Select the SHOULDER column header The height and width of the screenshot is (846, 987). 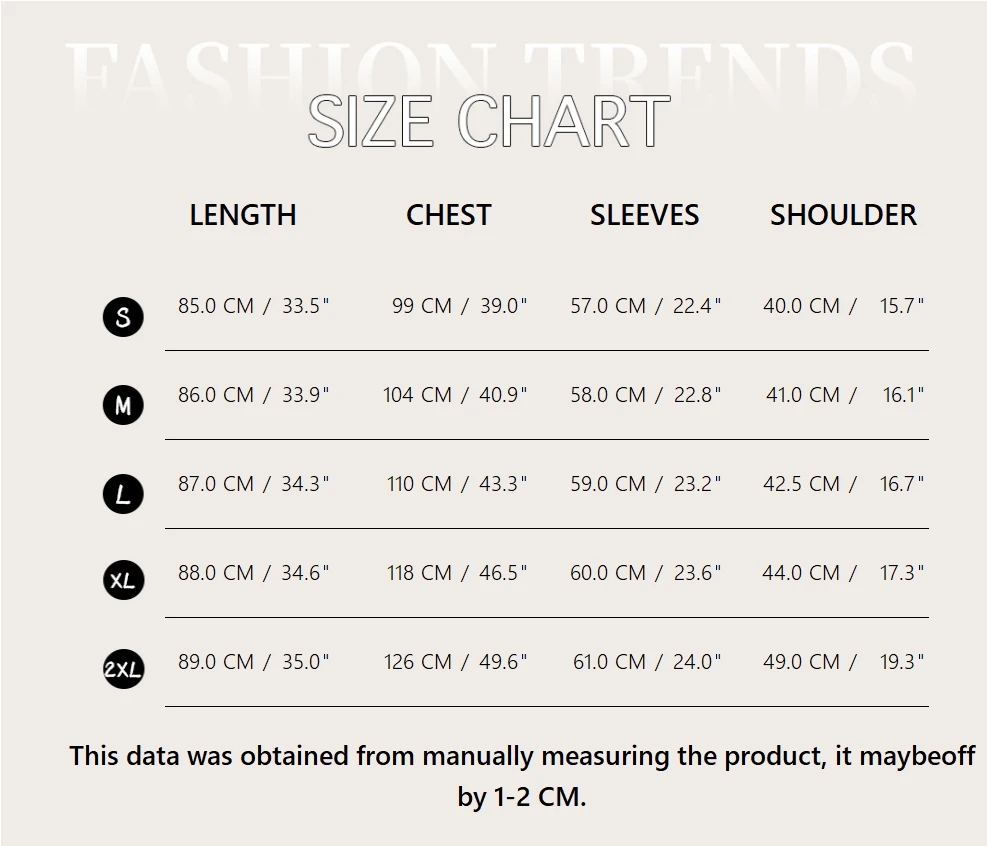(843, 215)
